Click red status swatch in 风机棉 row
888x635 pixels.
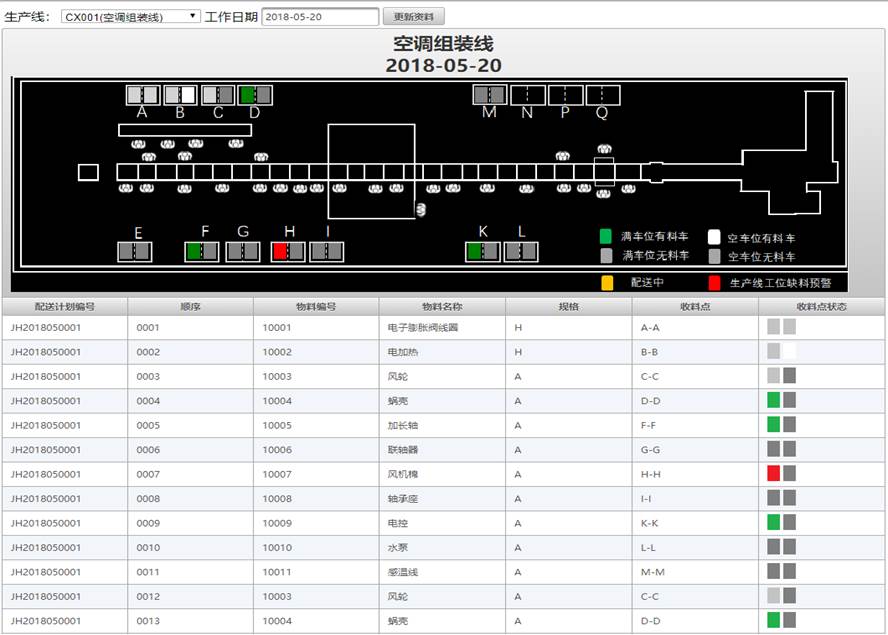(x=773, y=473)
